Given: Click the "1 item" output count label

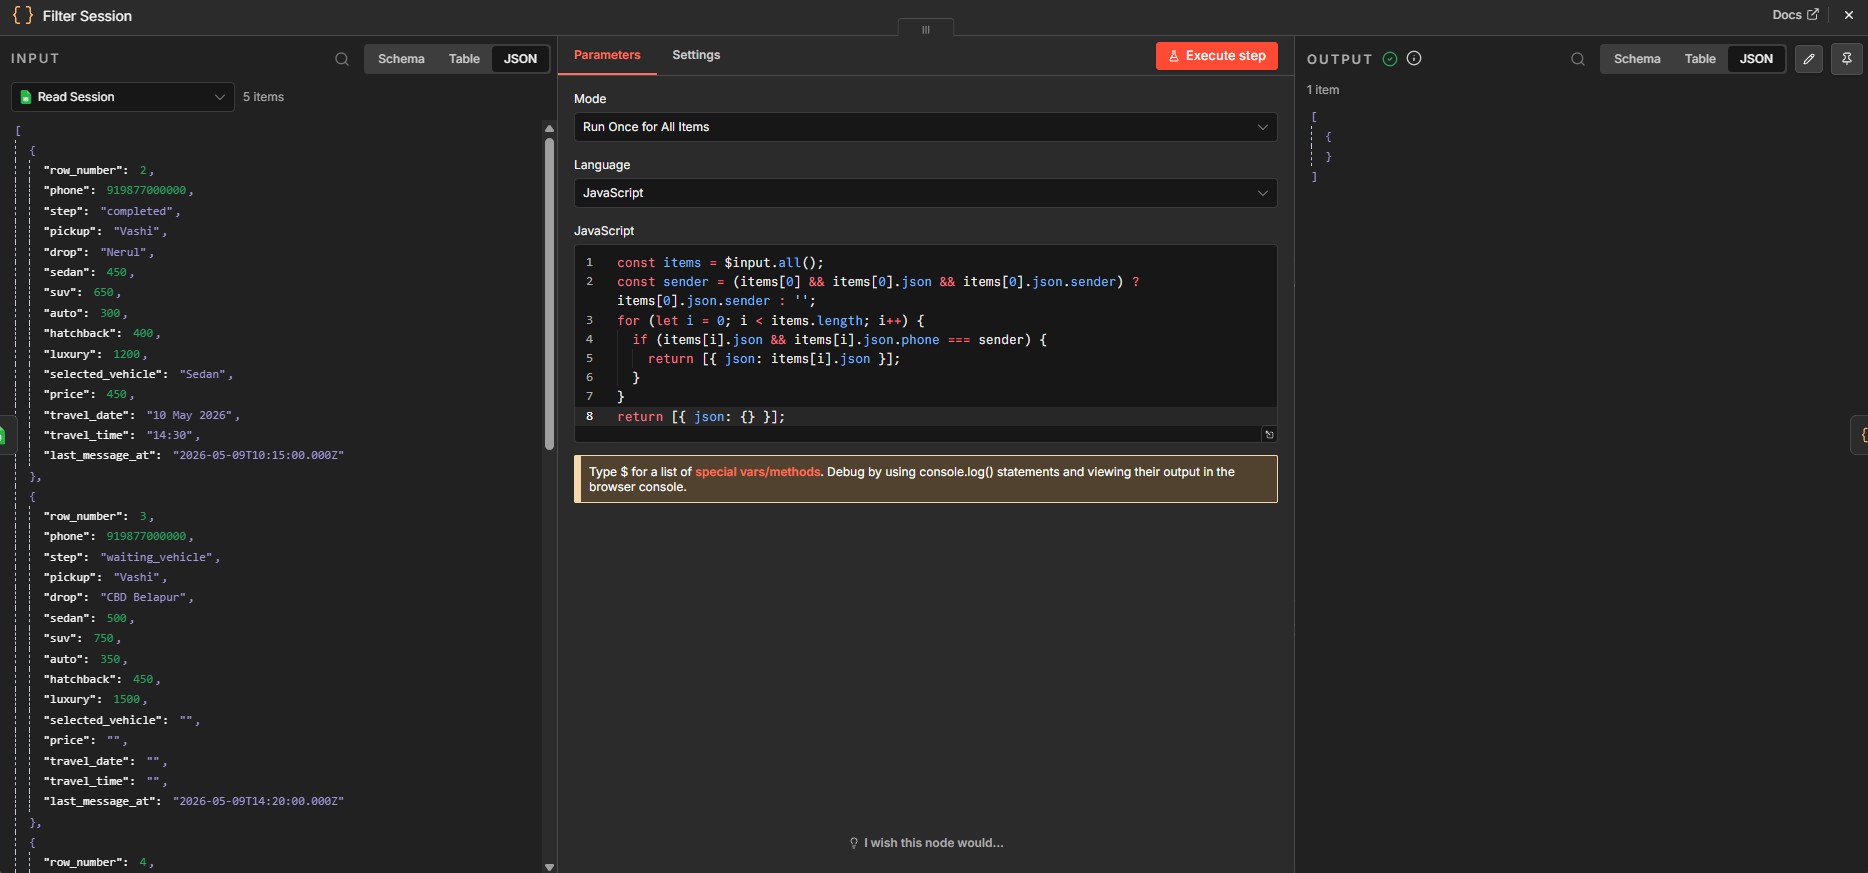Looking at the screenshot, I should click(x=1323, y=90).
